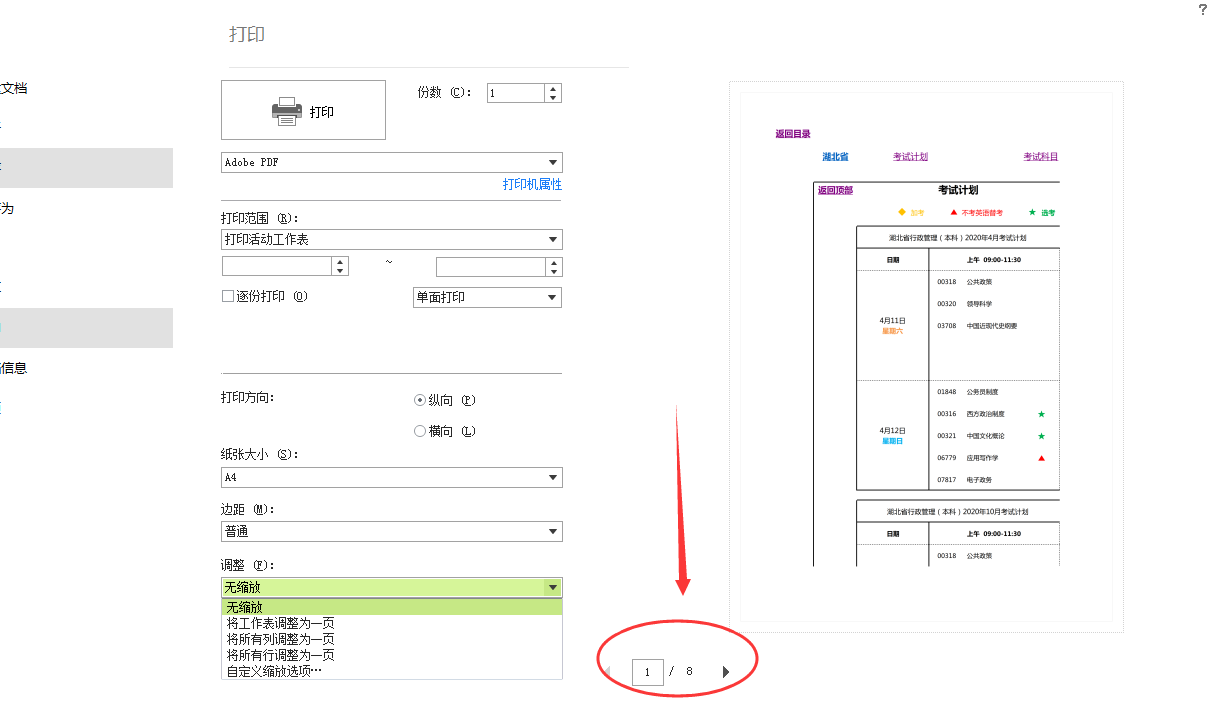Go to previous preview page arrow
Screen dimensions: 1227x706
click(x=607, y=672)
